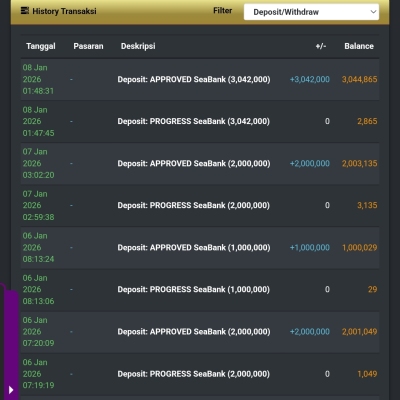
Task: Click the 0 amount at 02:59:38
Action: [x=327, y=205]
